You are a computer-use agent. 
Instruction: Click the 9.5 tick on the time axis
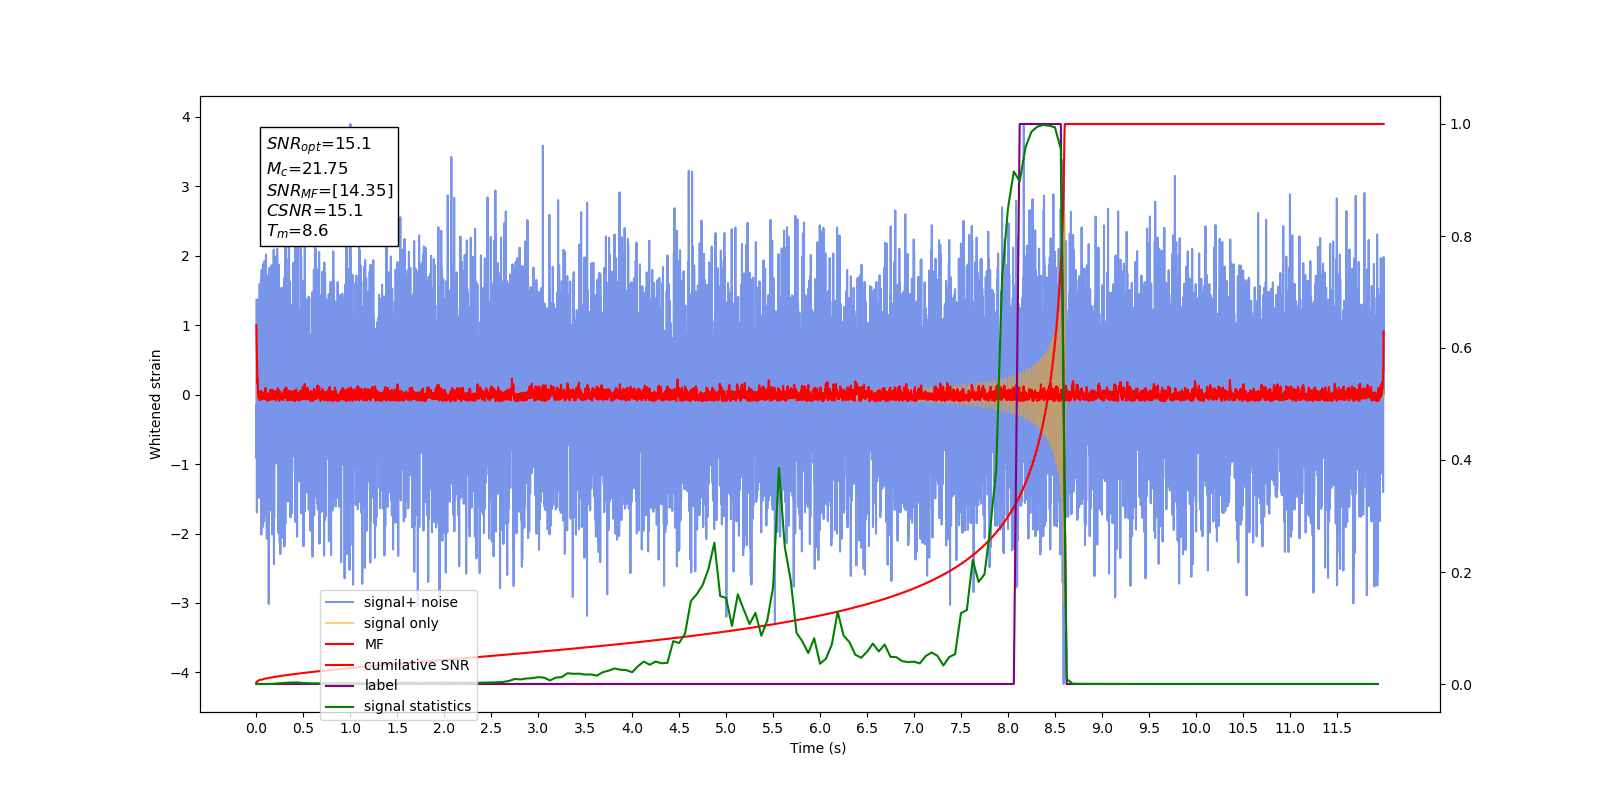tap(1149, 728)
